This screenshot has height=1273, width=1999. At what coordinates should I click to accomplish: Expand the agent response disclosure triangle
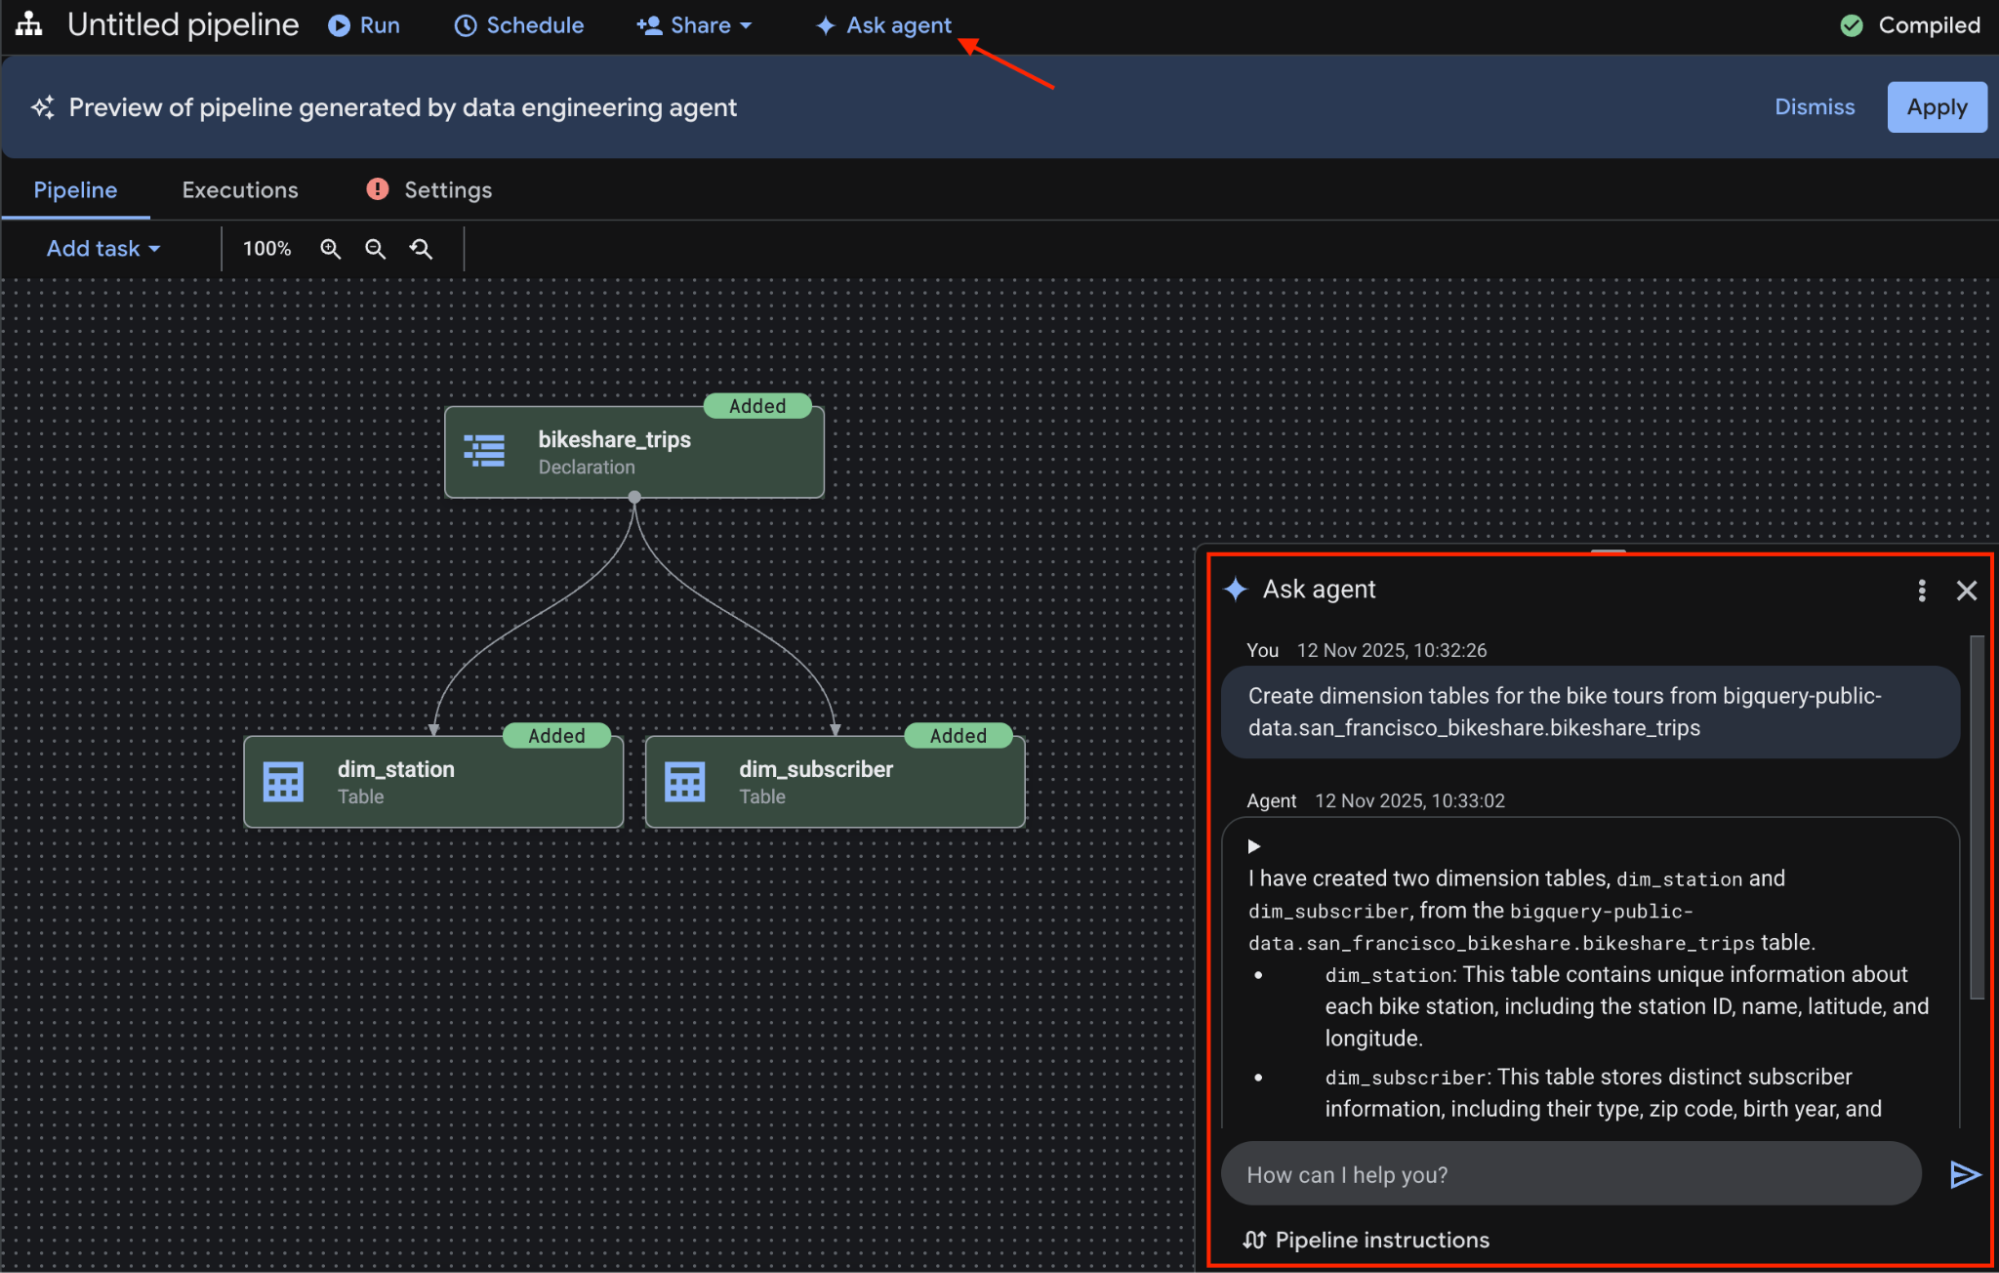pyautogui.click(x=1254, y=846)
